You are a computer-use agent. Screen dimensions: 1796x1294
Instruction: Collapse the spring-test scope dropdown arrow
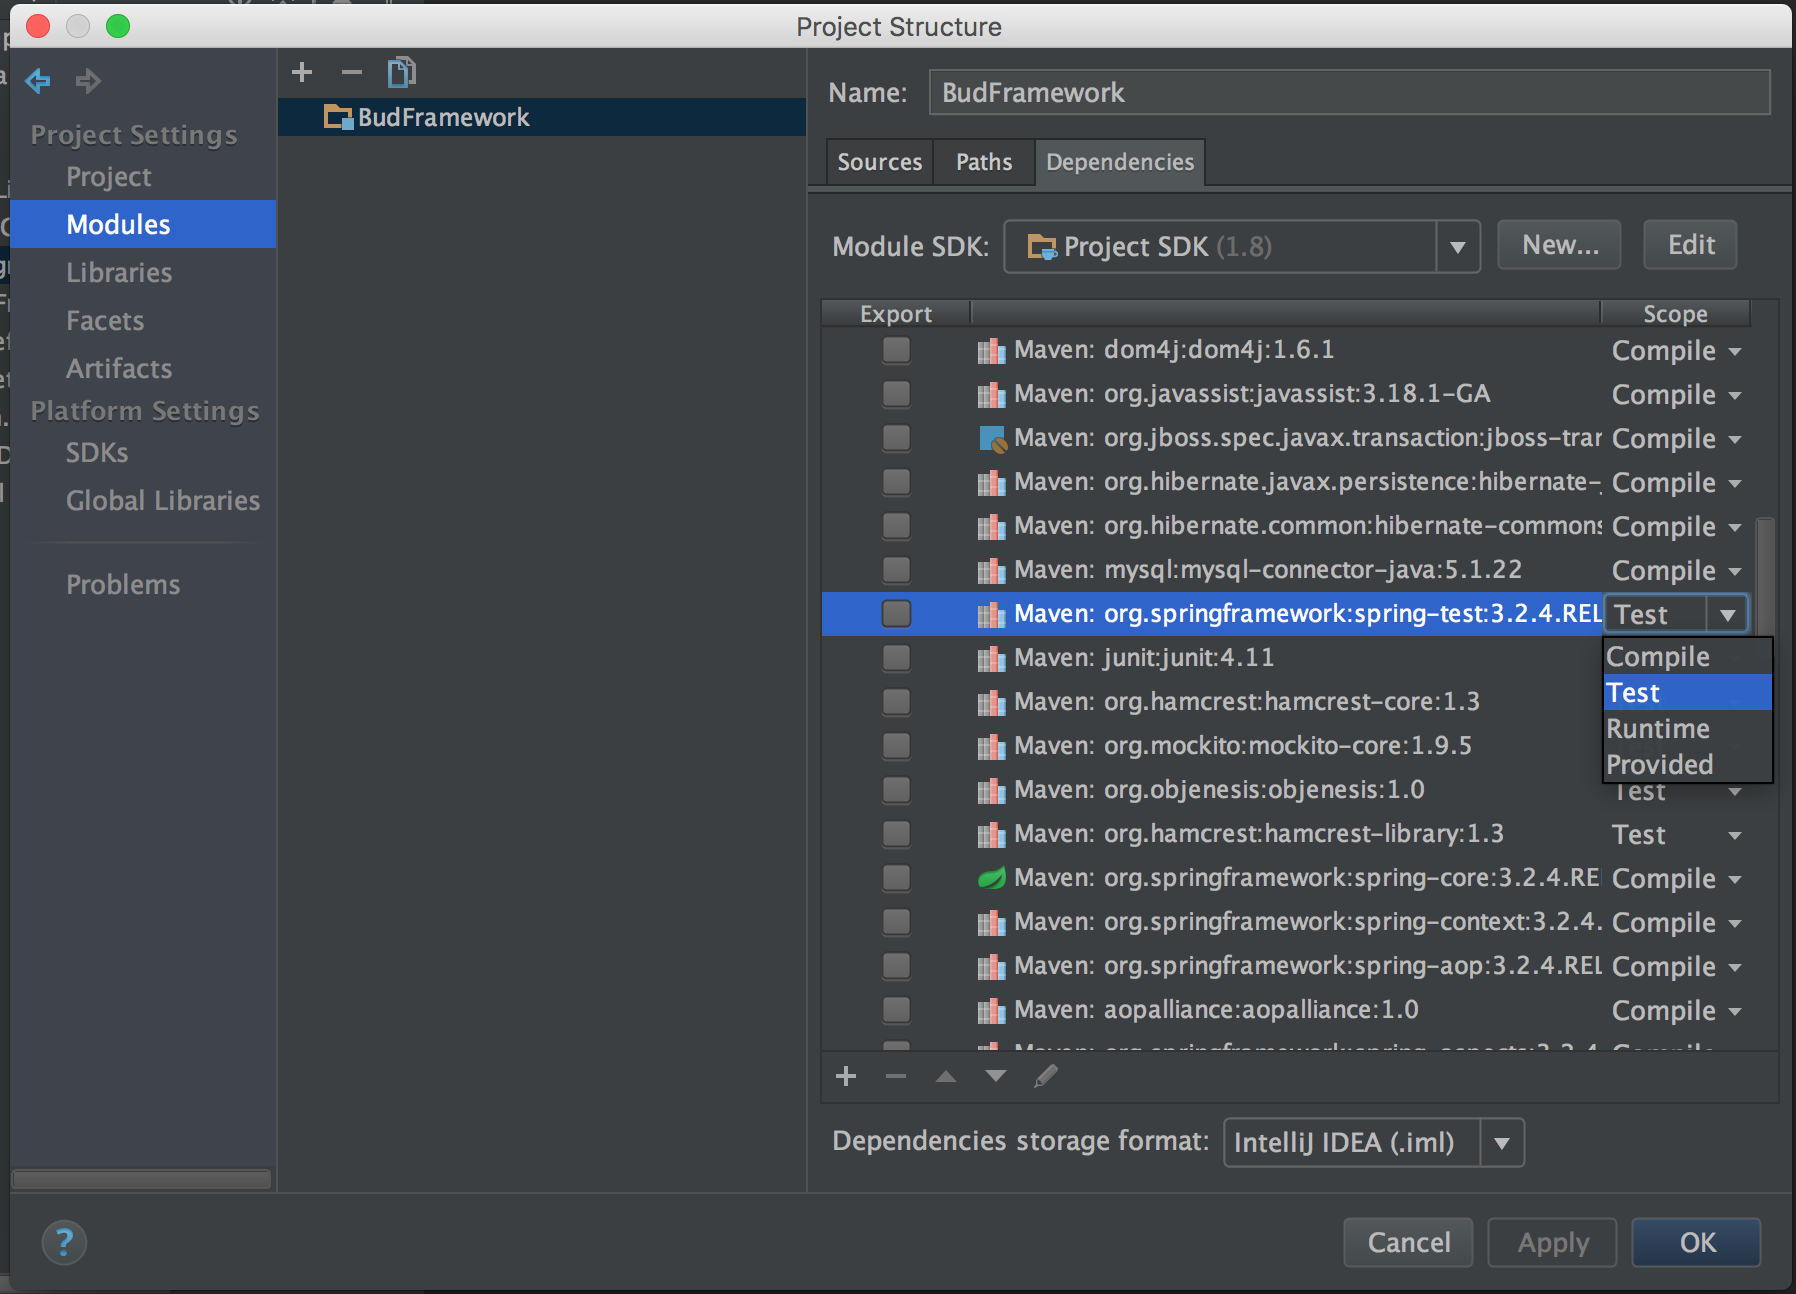(x=1727, y=615)
